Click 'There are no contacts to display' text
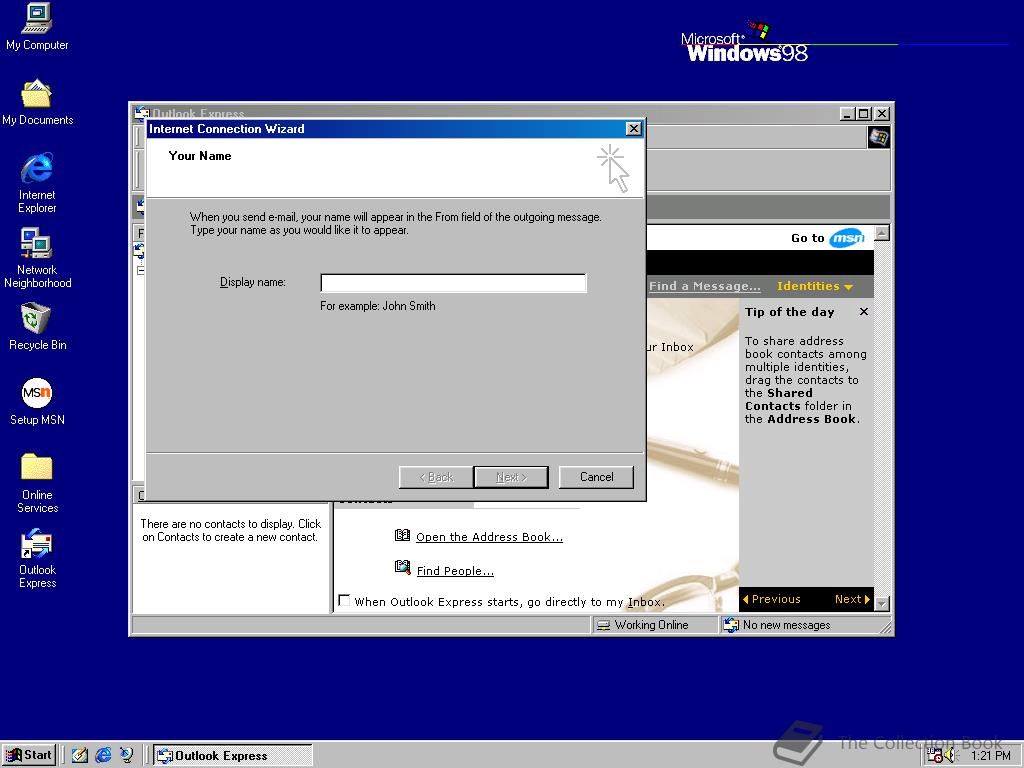Viewport: 1024px width, 768px height. [231, 530]
